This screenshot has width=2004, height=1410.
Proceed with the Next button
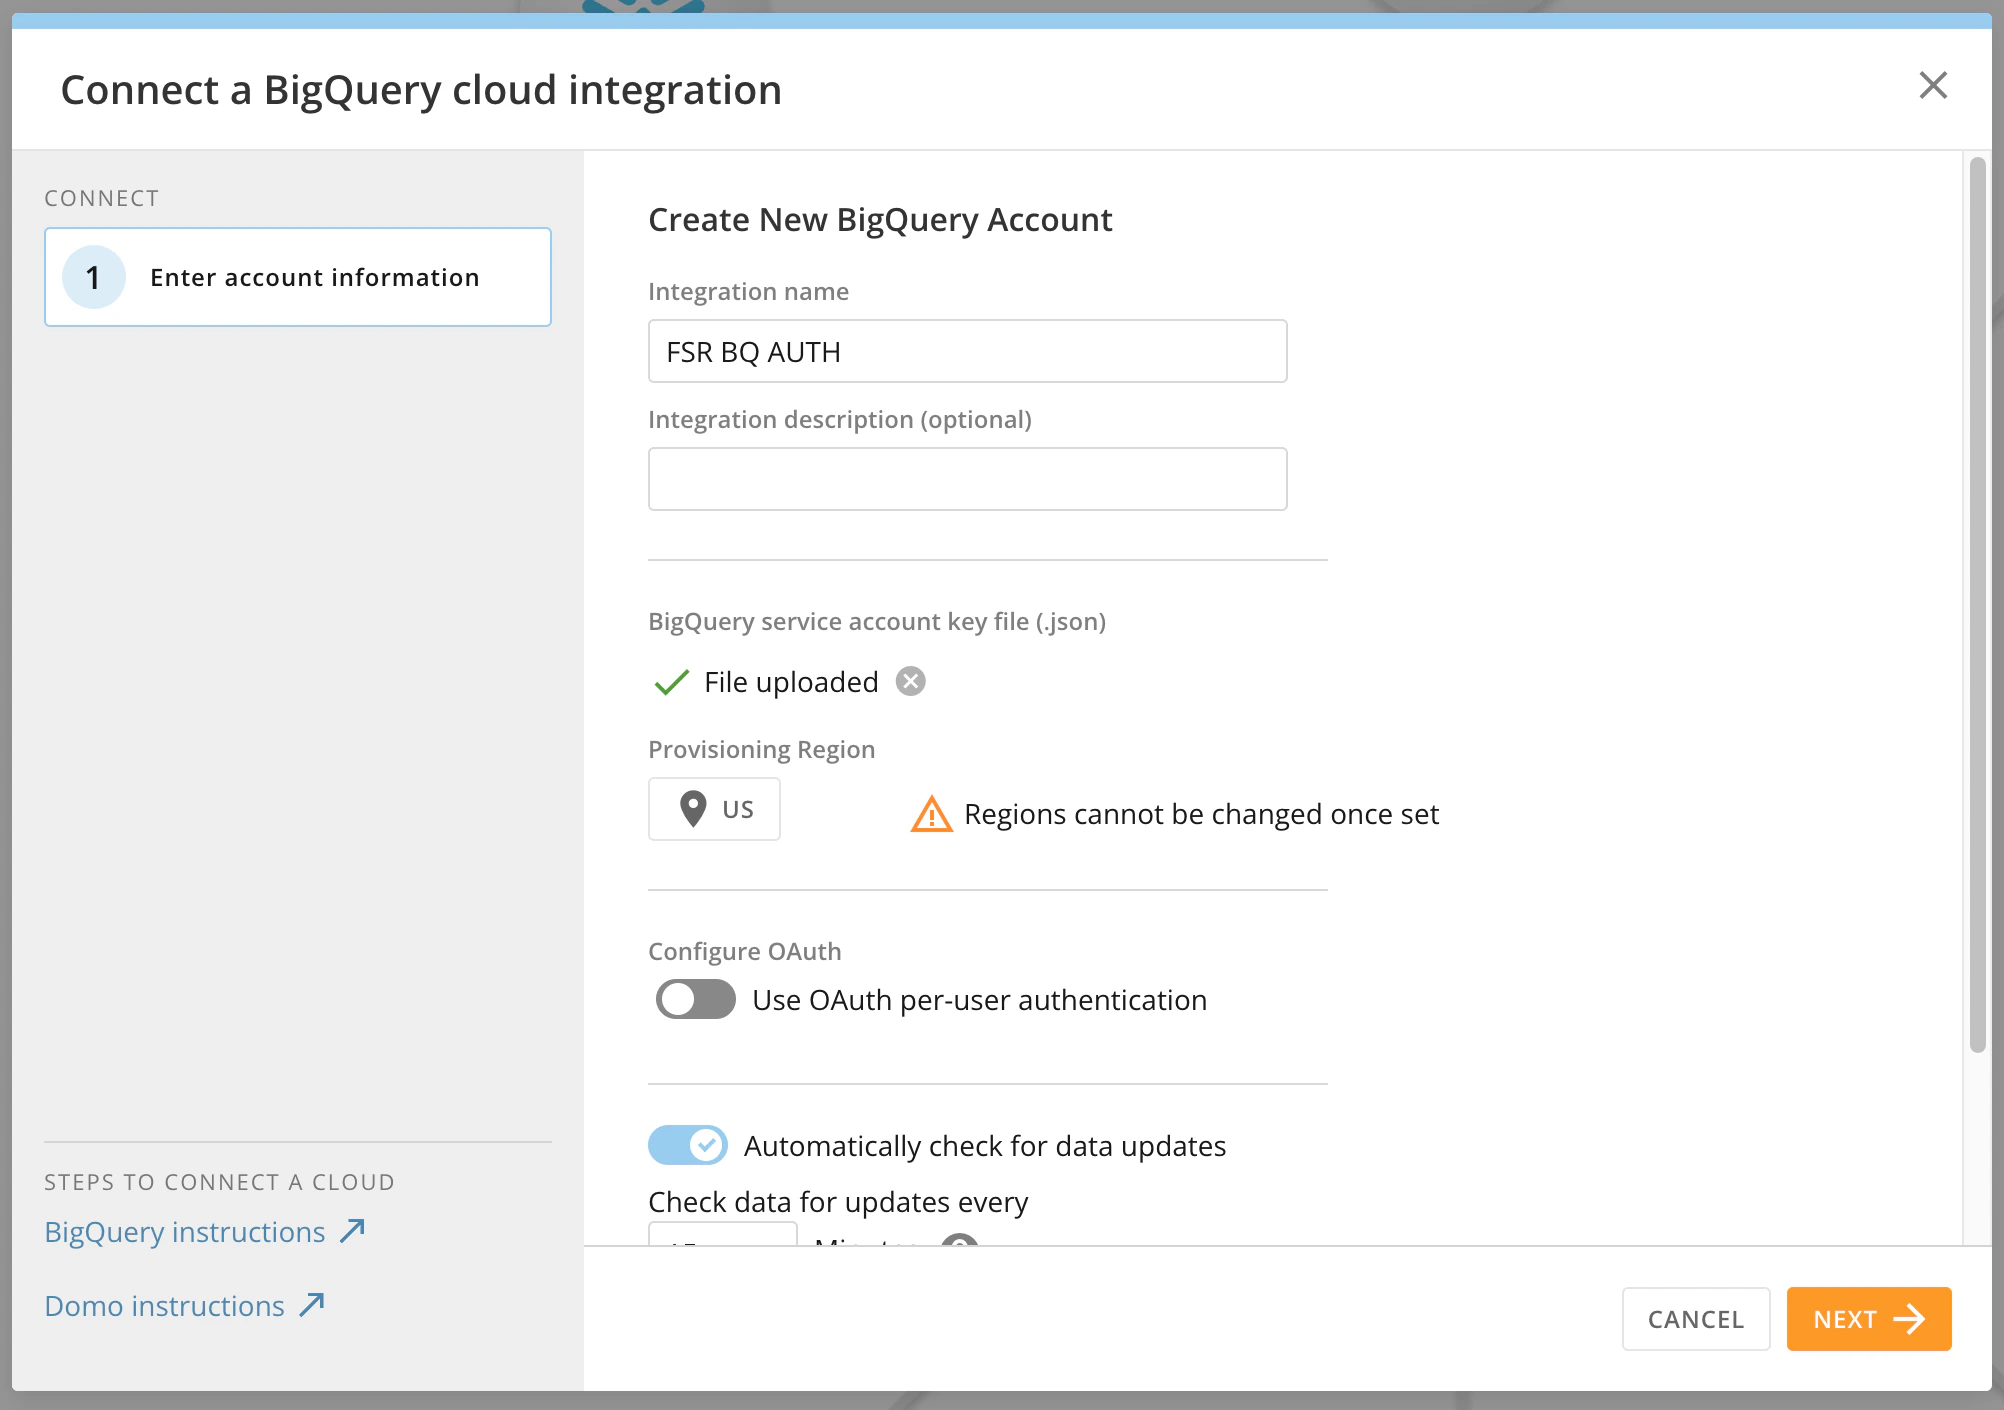pyautogui.click(x=1869, y=1319)
